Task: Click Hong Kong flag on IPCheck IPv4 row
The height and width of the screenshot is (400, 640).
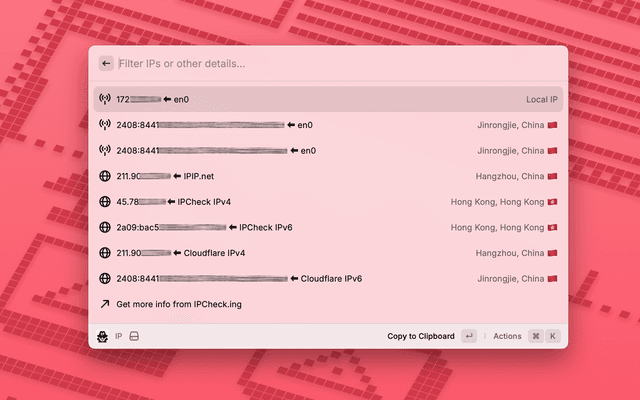Action: 552,202
